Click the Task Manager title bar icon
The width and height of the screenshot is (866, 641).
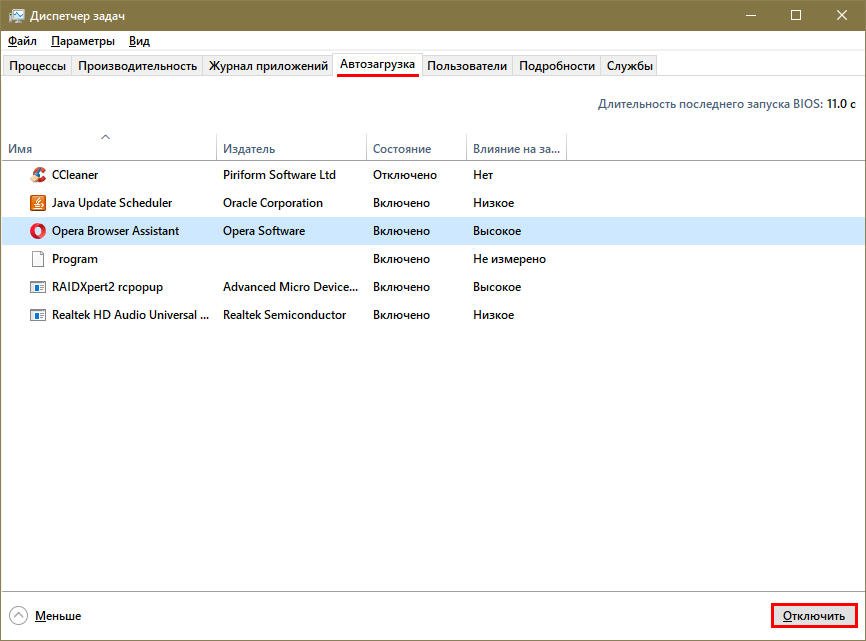[17, 15]
